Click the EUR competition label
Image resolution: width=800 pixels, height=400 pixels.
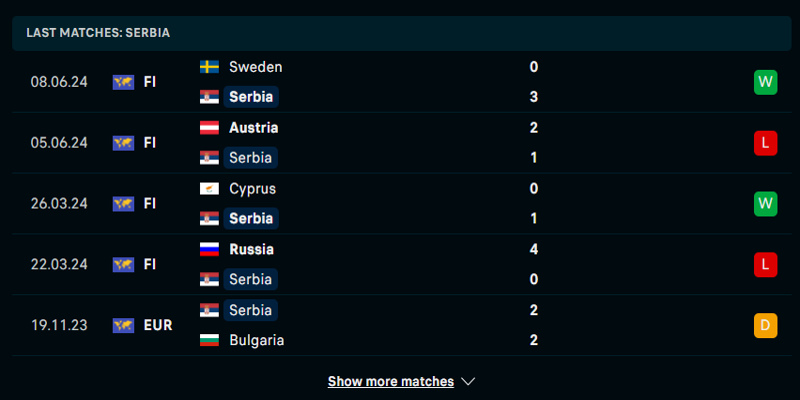click(x=158, y=325)
